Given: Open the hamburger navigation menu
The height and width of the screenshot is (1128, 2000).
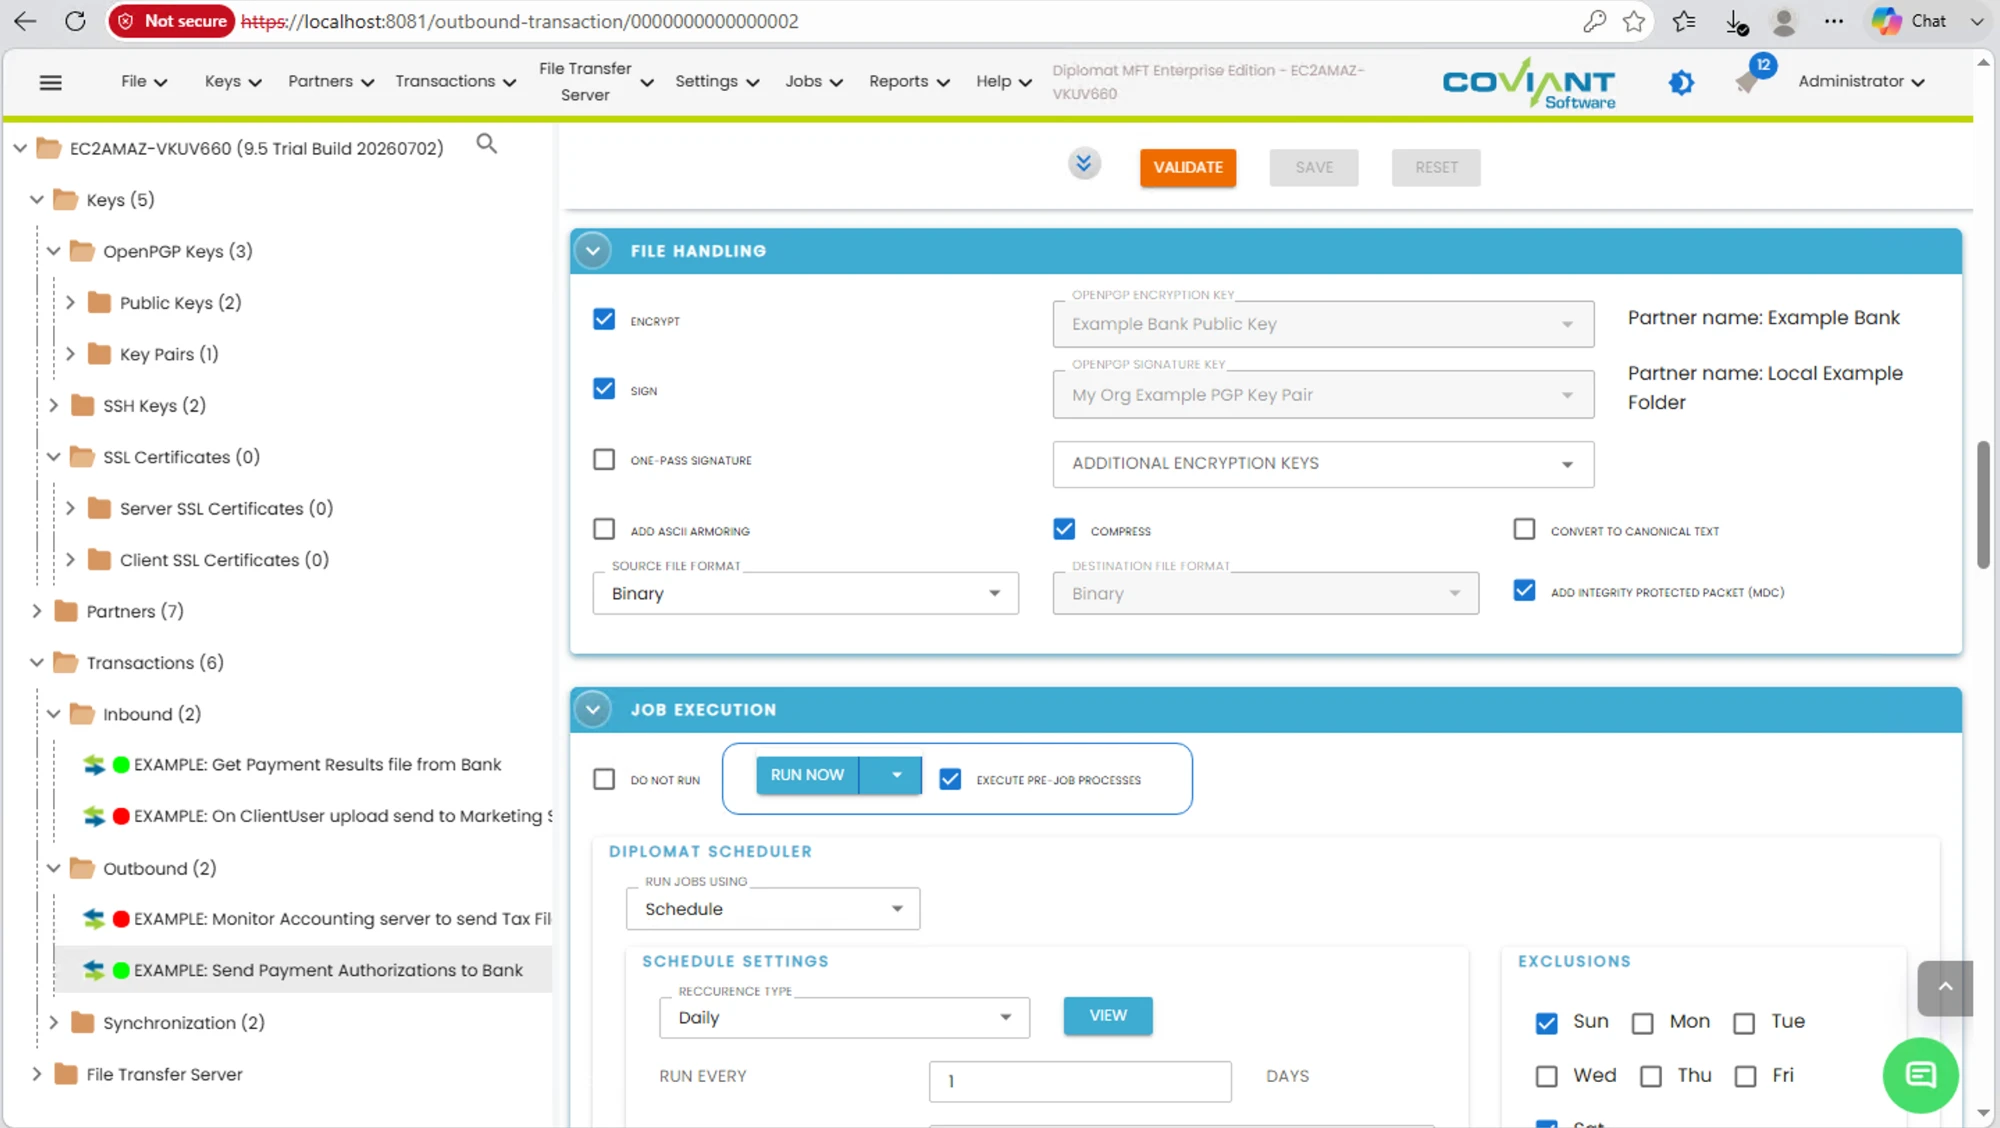Looking at the screenshot, I should point(50,82).
